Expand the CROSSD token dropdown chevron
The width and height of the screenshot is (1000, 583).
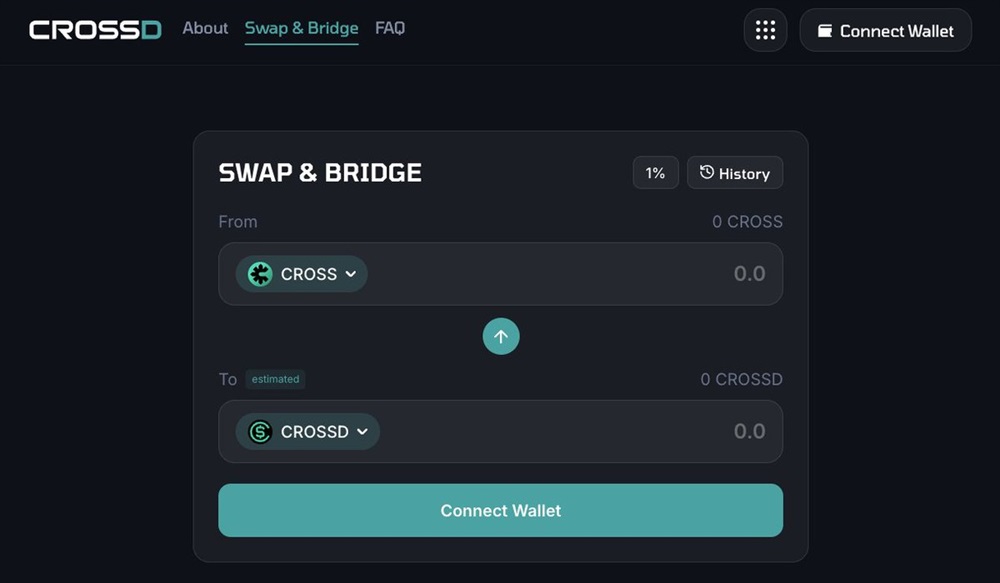[x=362, y=432]
